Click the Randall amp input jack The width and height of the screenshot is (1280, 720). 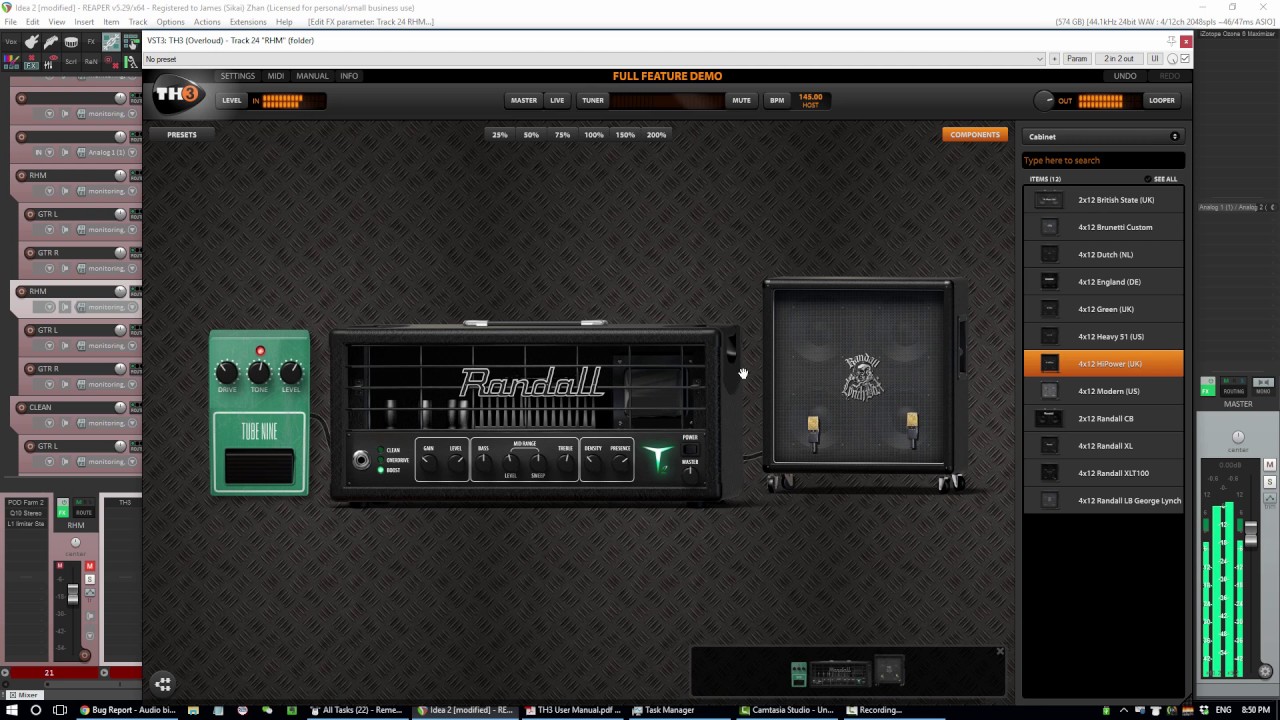click(361, 460)
